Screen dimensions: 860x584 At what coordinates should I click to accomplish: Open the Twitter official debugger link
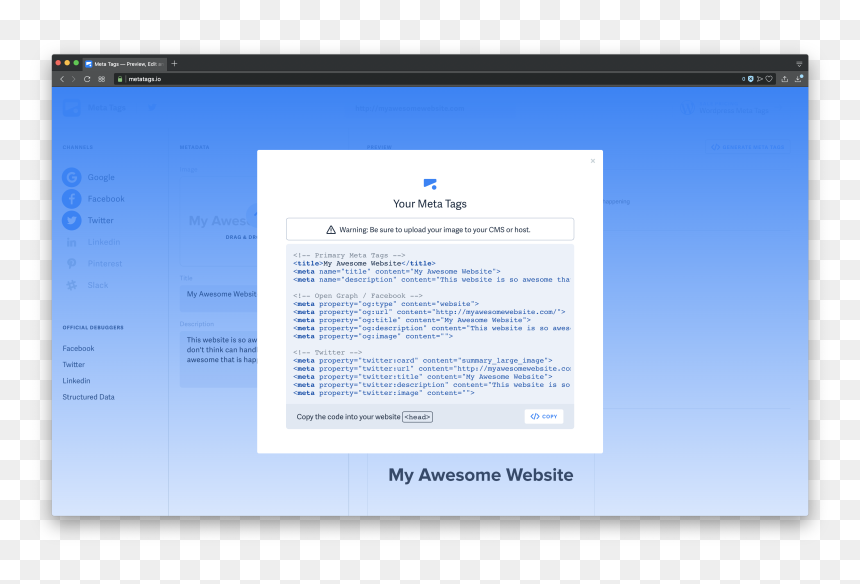pos(73,365)
